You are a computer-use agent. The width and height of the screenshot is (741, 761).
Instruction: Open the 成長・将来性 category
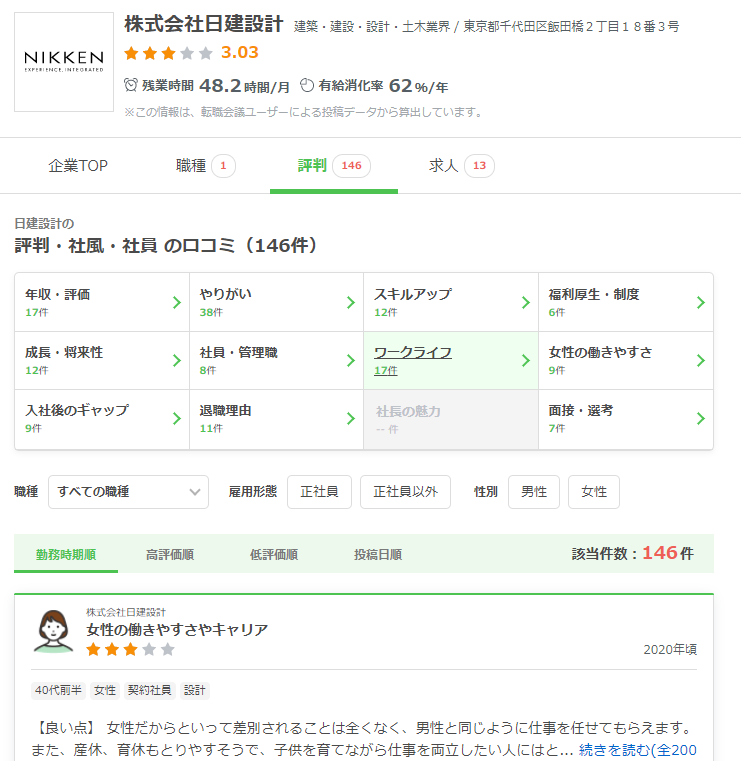click(x=102, y=360)
